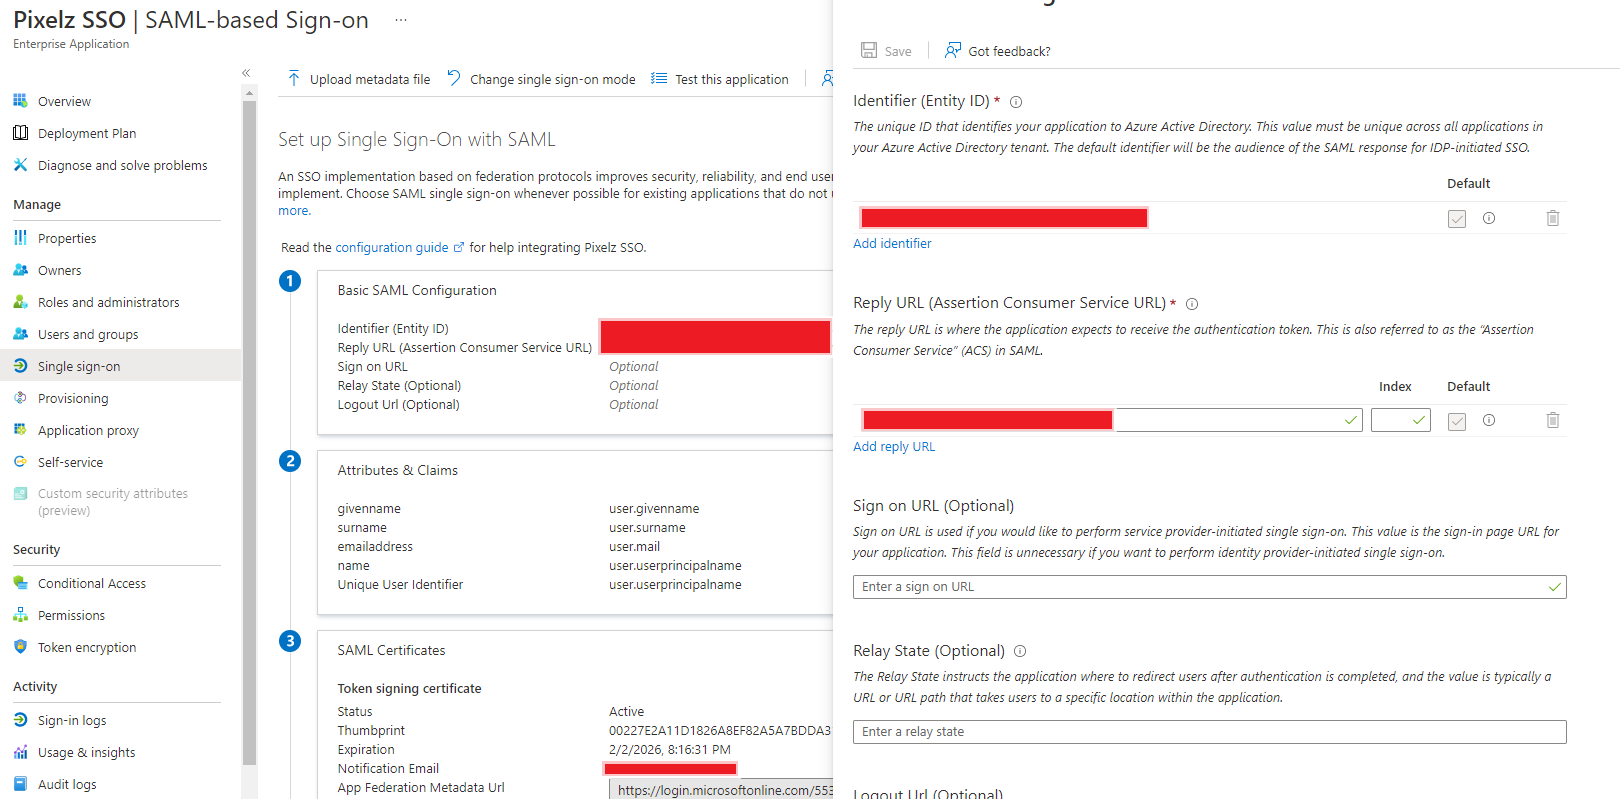
Task: Delete the reply URL entry with trash icon
Action: (x=1553, y=420)
